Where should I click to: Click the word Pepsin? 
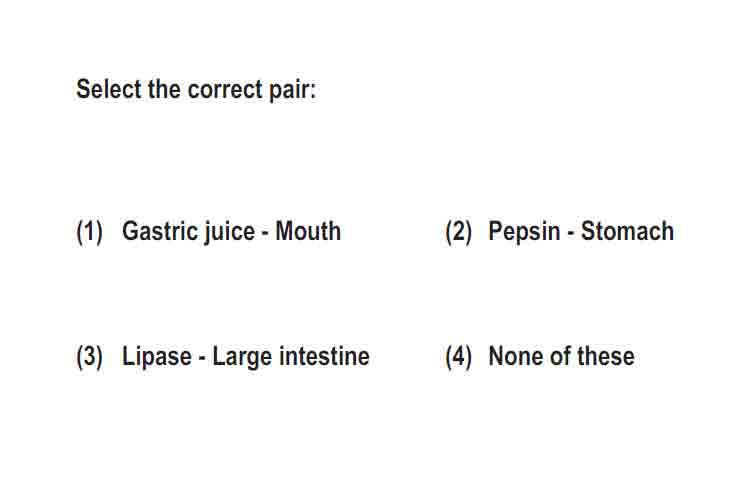point(524,233)
